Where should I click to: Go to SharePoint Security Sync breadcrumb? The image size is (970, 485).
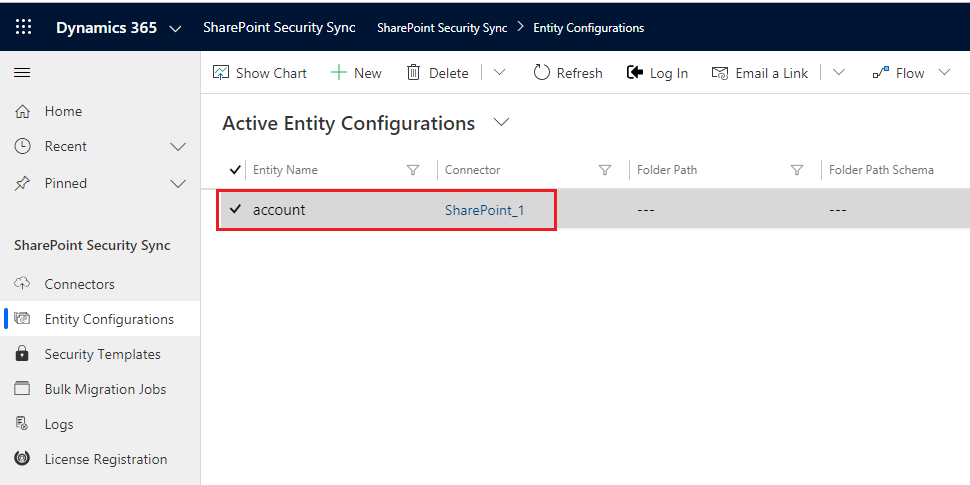pyautogui.click(x=442, y=28)
